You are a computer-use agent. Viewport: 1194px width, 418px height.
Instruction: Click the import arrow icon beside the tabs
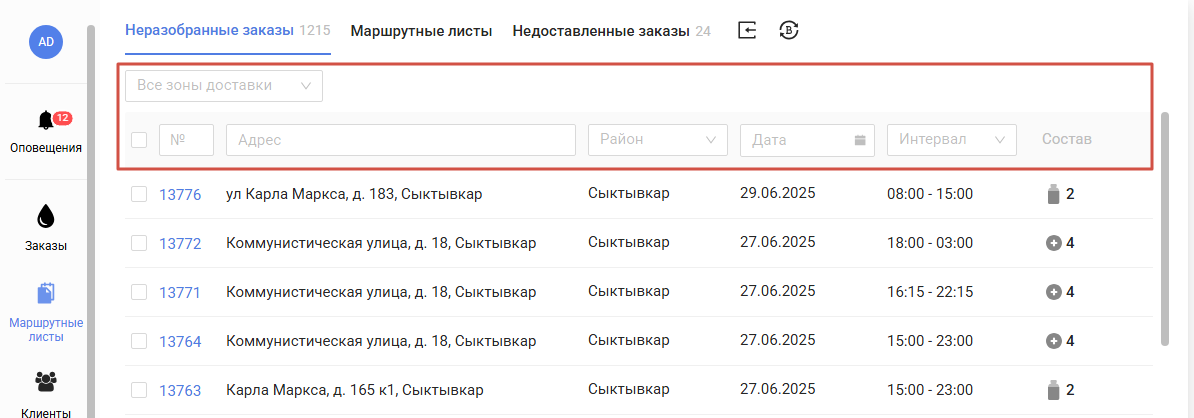coord(748,30)
